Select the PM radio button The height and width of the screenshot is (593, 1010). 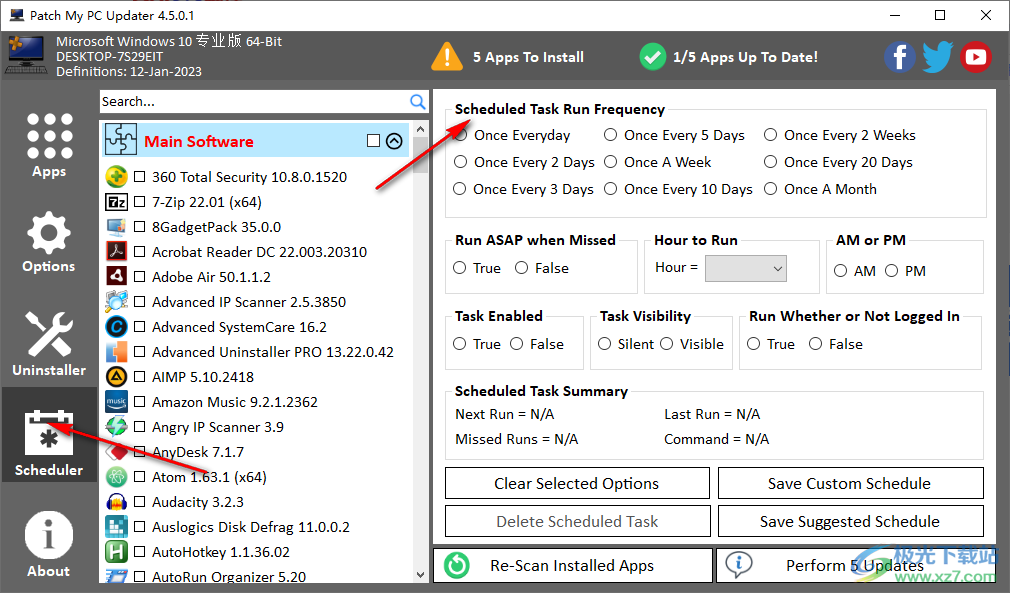891,271
